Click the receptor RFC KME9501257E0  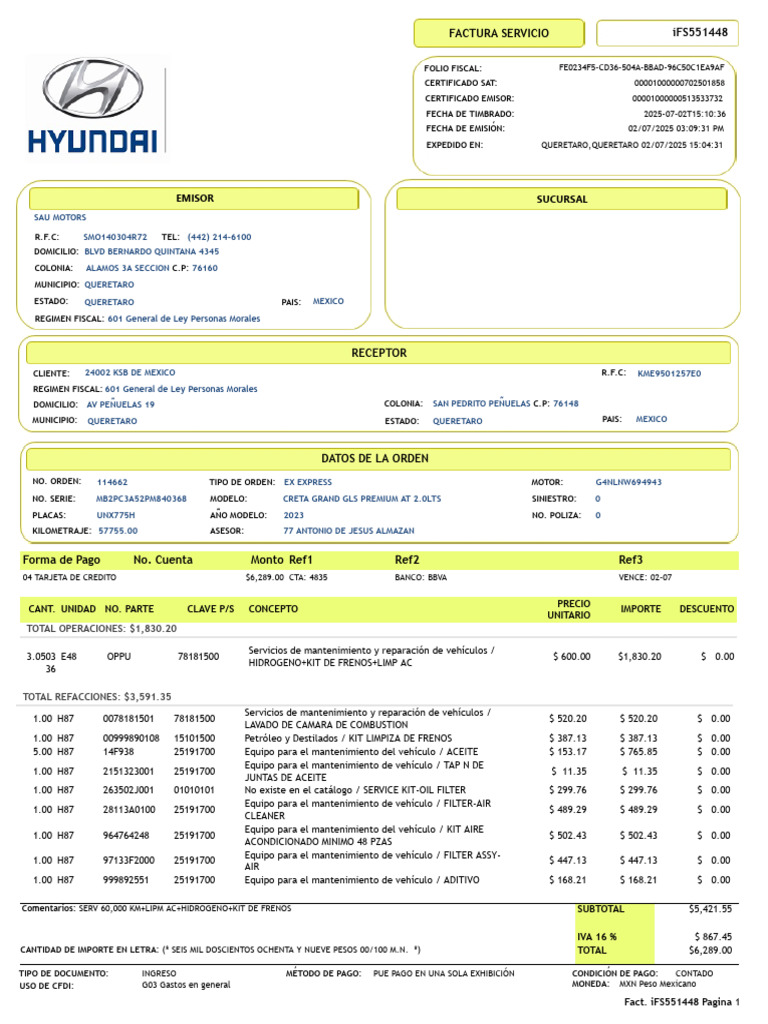[x=669, y=374]
